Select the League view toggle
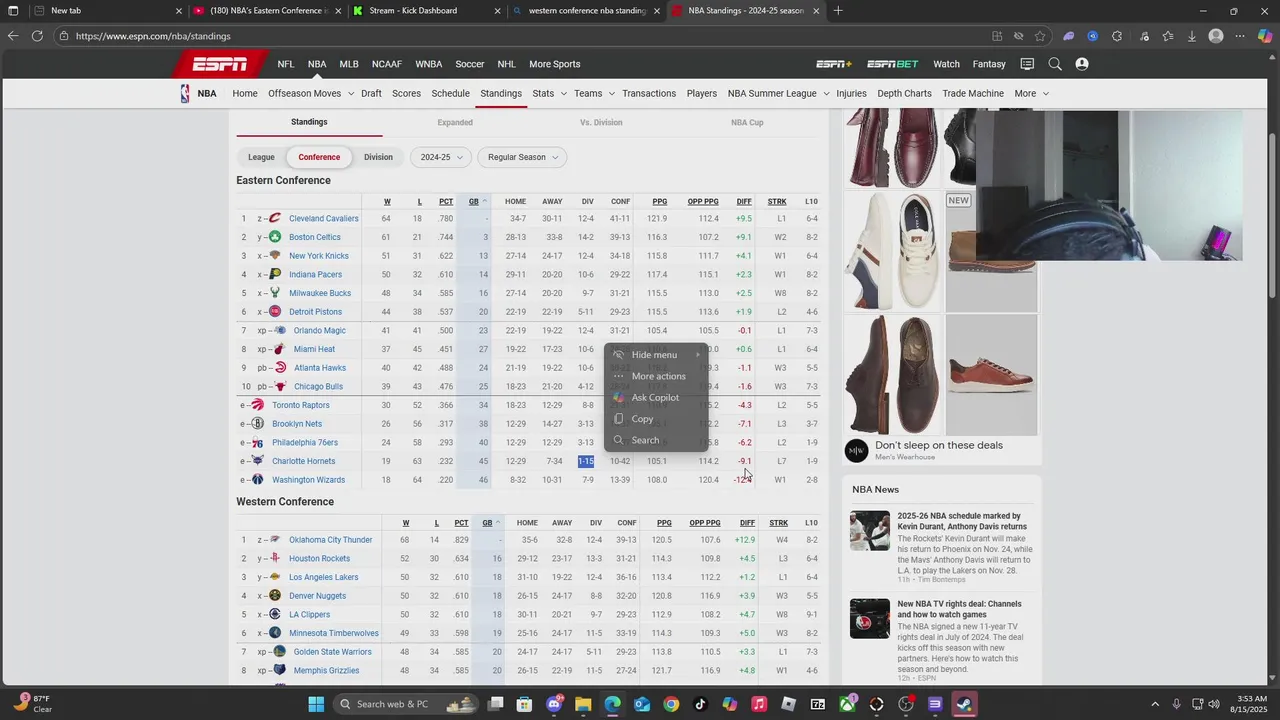The image size is (1280, 720). click(261, 157)
